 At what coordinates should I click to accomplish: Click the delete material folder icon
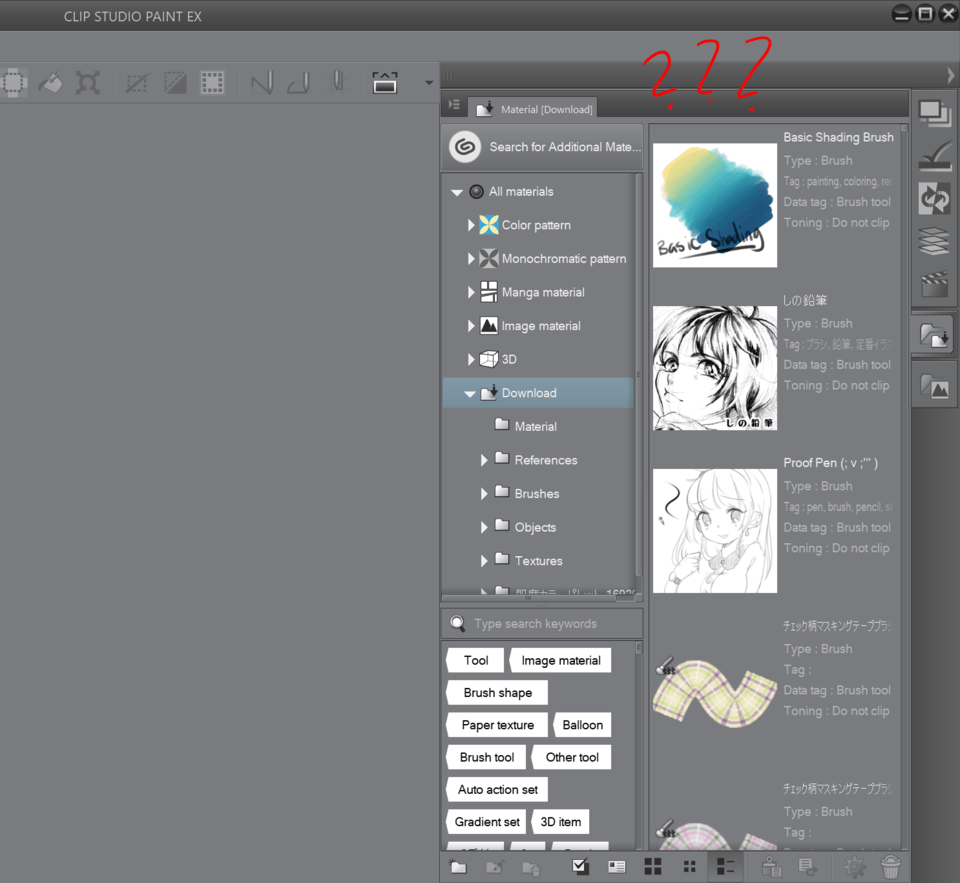[531, 866]
